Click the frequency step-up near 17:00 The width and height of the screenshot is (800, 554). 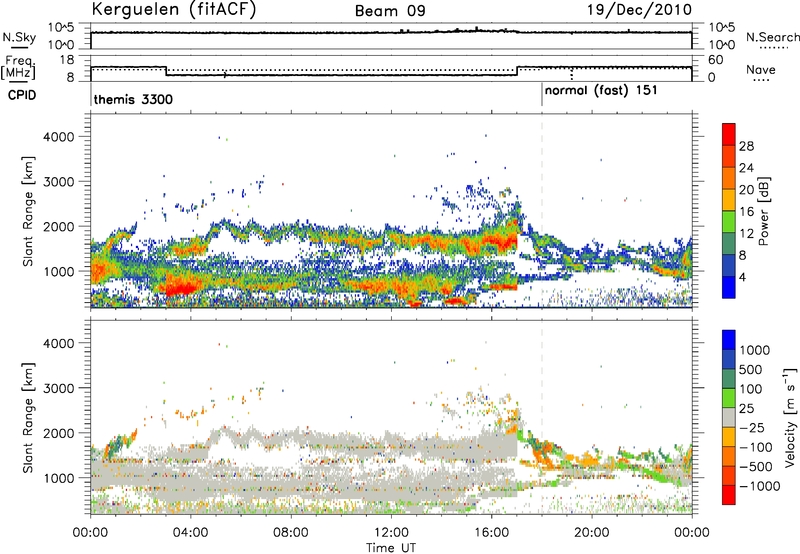coord(517,71)
